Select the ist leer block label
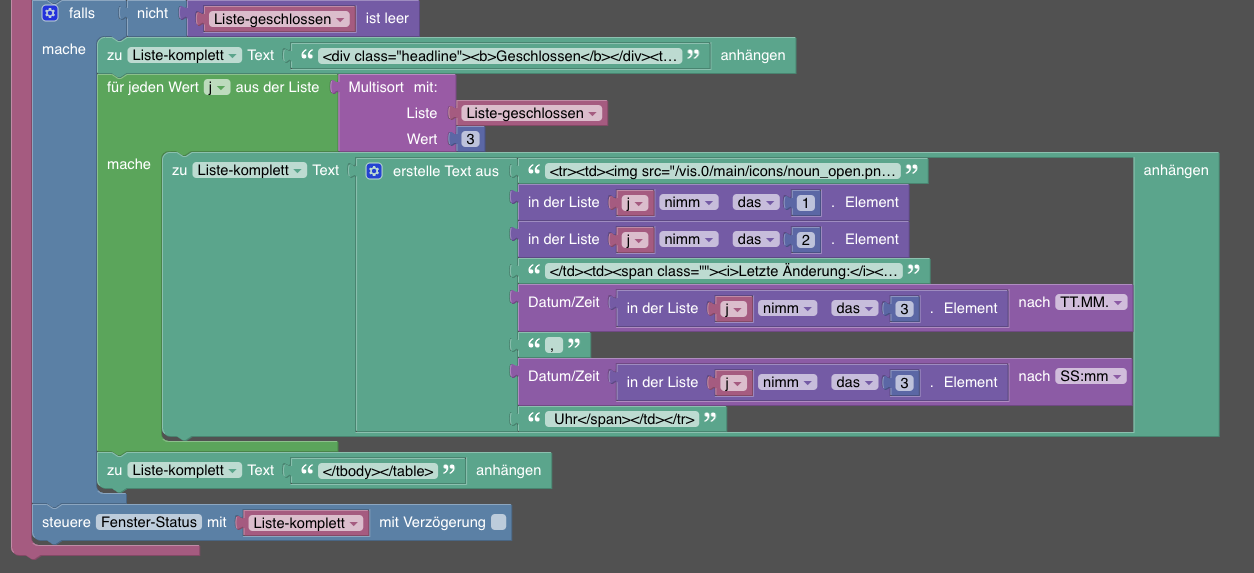 pos(387,19)
